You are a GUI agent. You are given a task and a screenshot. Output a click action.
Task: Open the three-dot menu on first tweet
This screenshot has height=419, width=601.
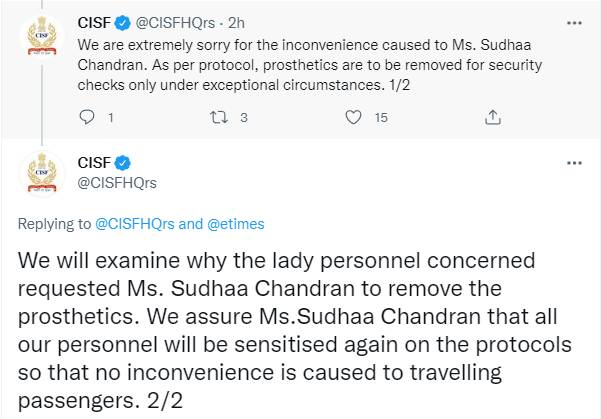click(574, 23)
